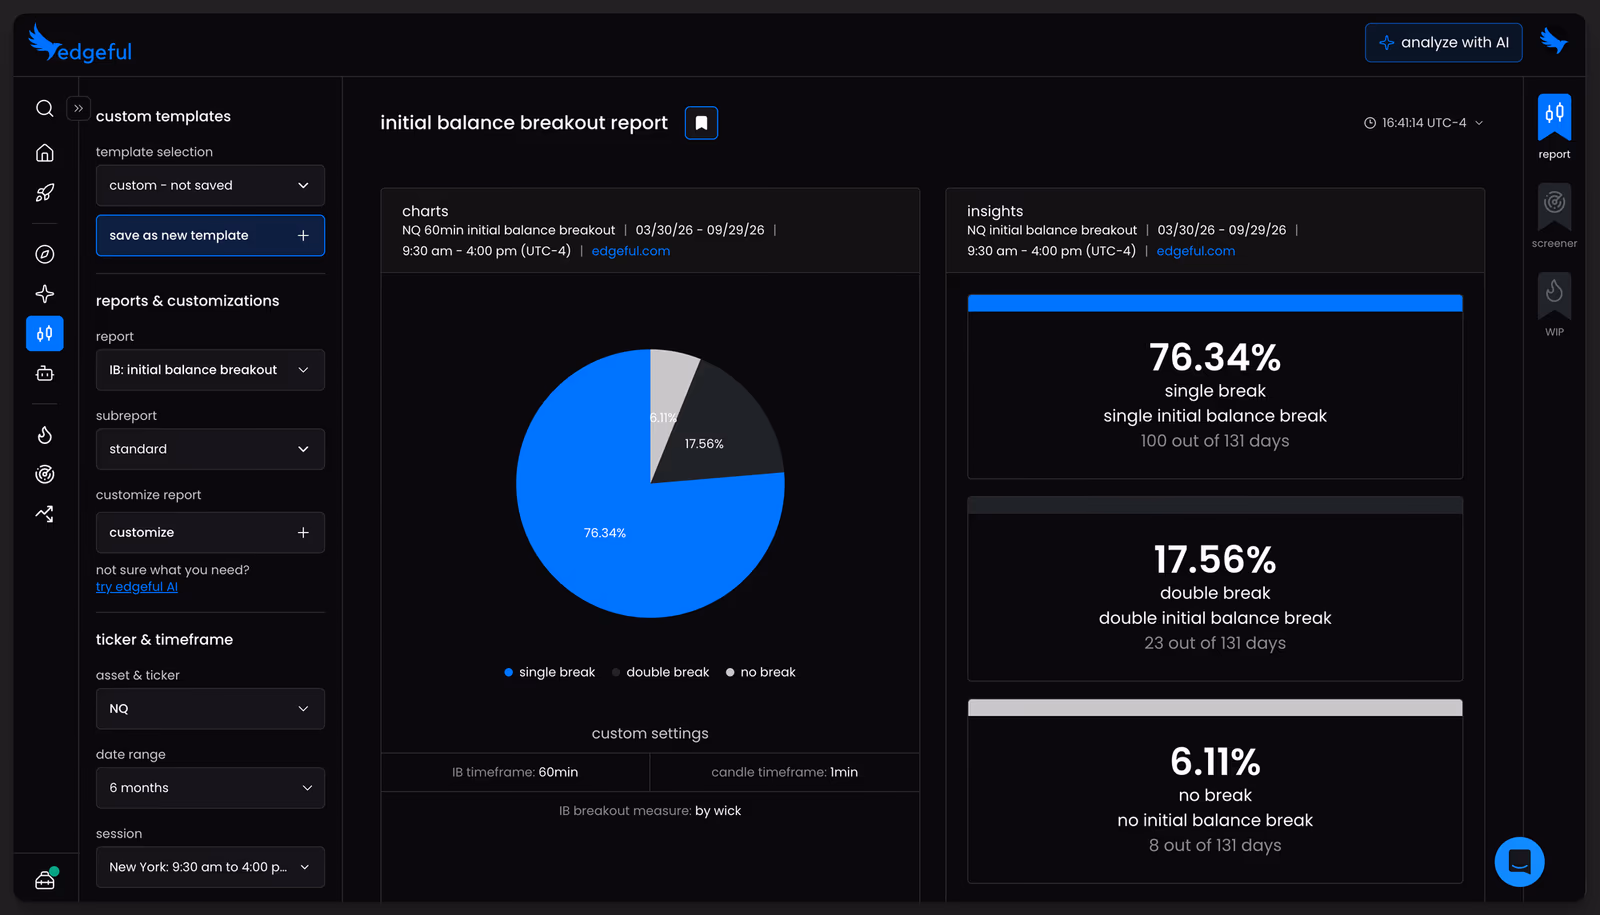This screenshot has height=915, width=1600.
Task: Open the robot bot icon in sidebar
Action: click(x=45, y=373)
